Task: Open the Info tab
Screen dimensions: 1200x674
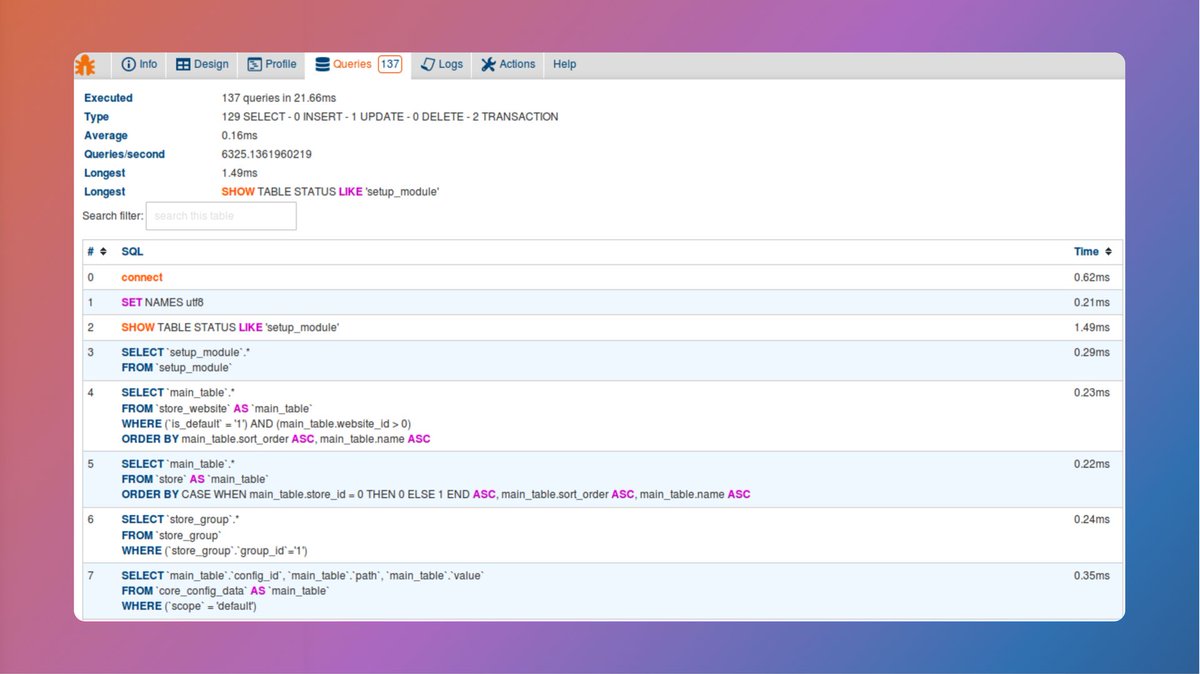Action: click(x=139, y=64)
